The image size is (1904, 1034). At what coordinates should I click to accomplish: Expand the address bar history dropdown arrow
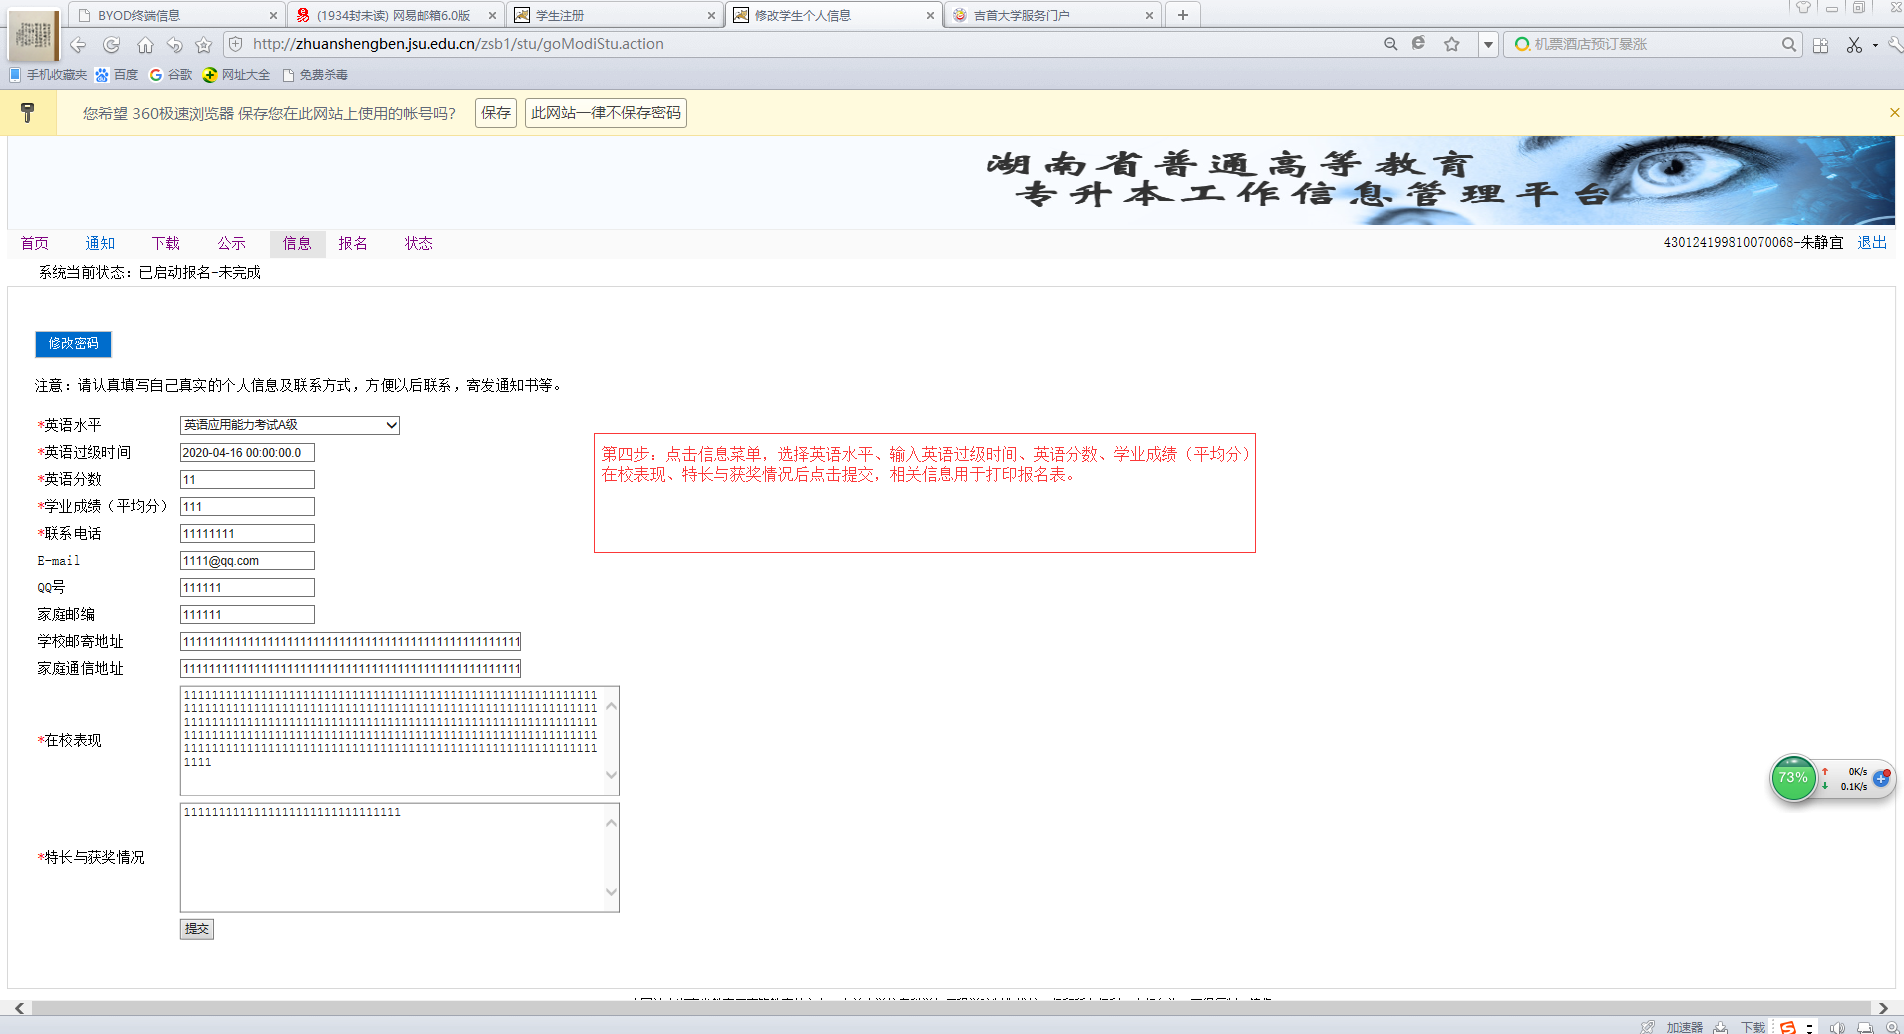point(1488,44)
